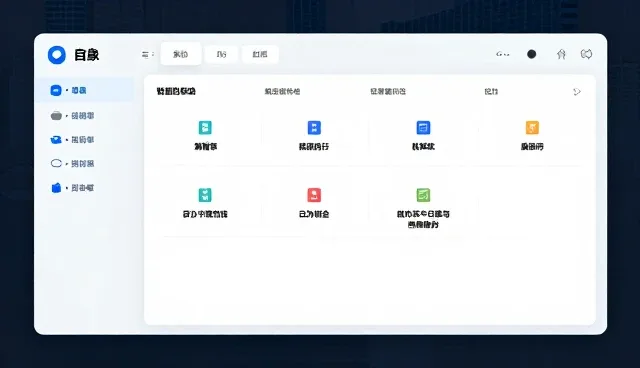Open the teal document app icon in the first row
Viewport: 640px width, 368px height.
[x=205, y=128]
